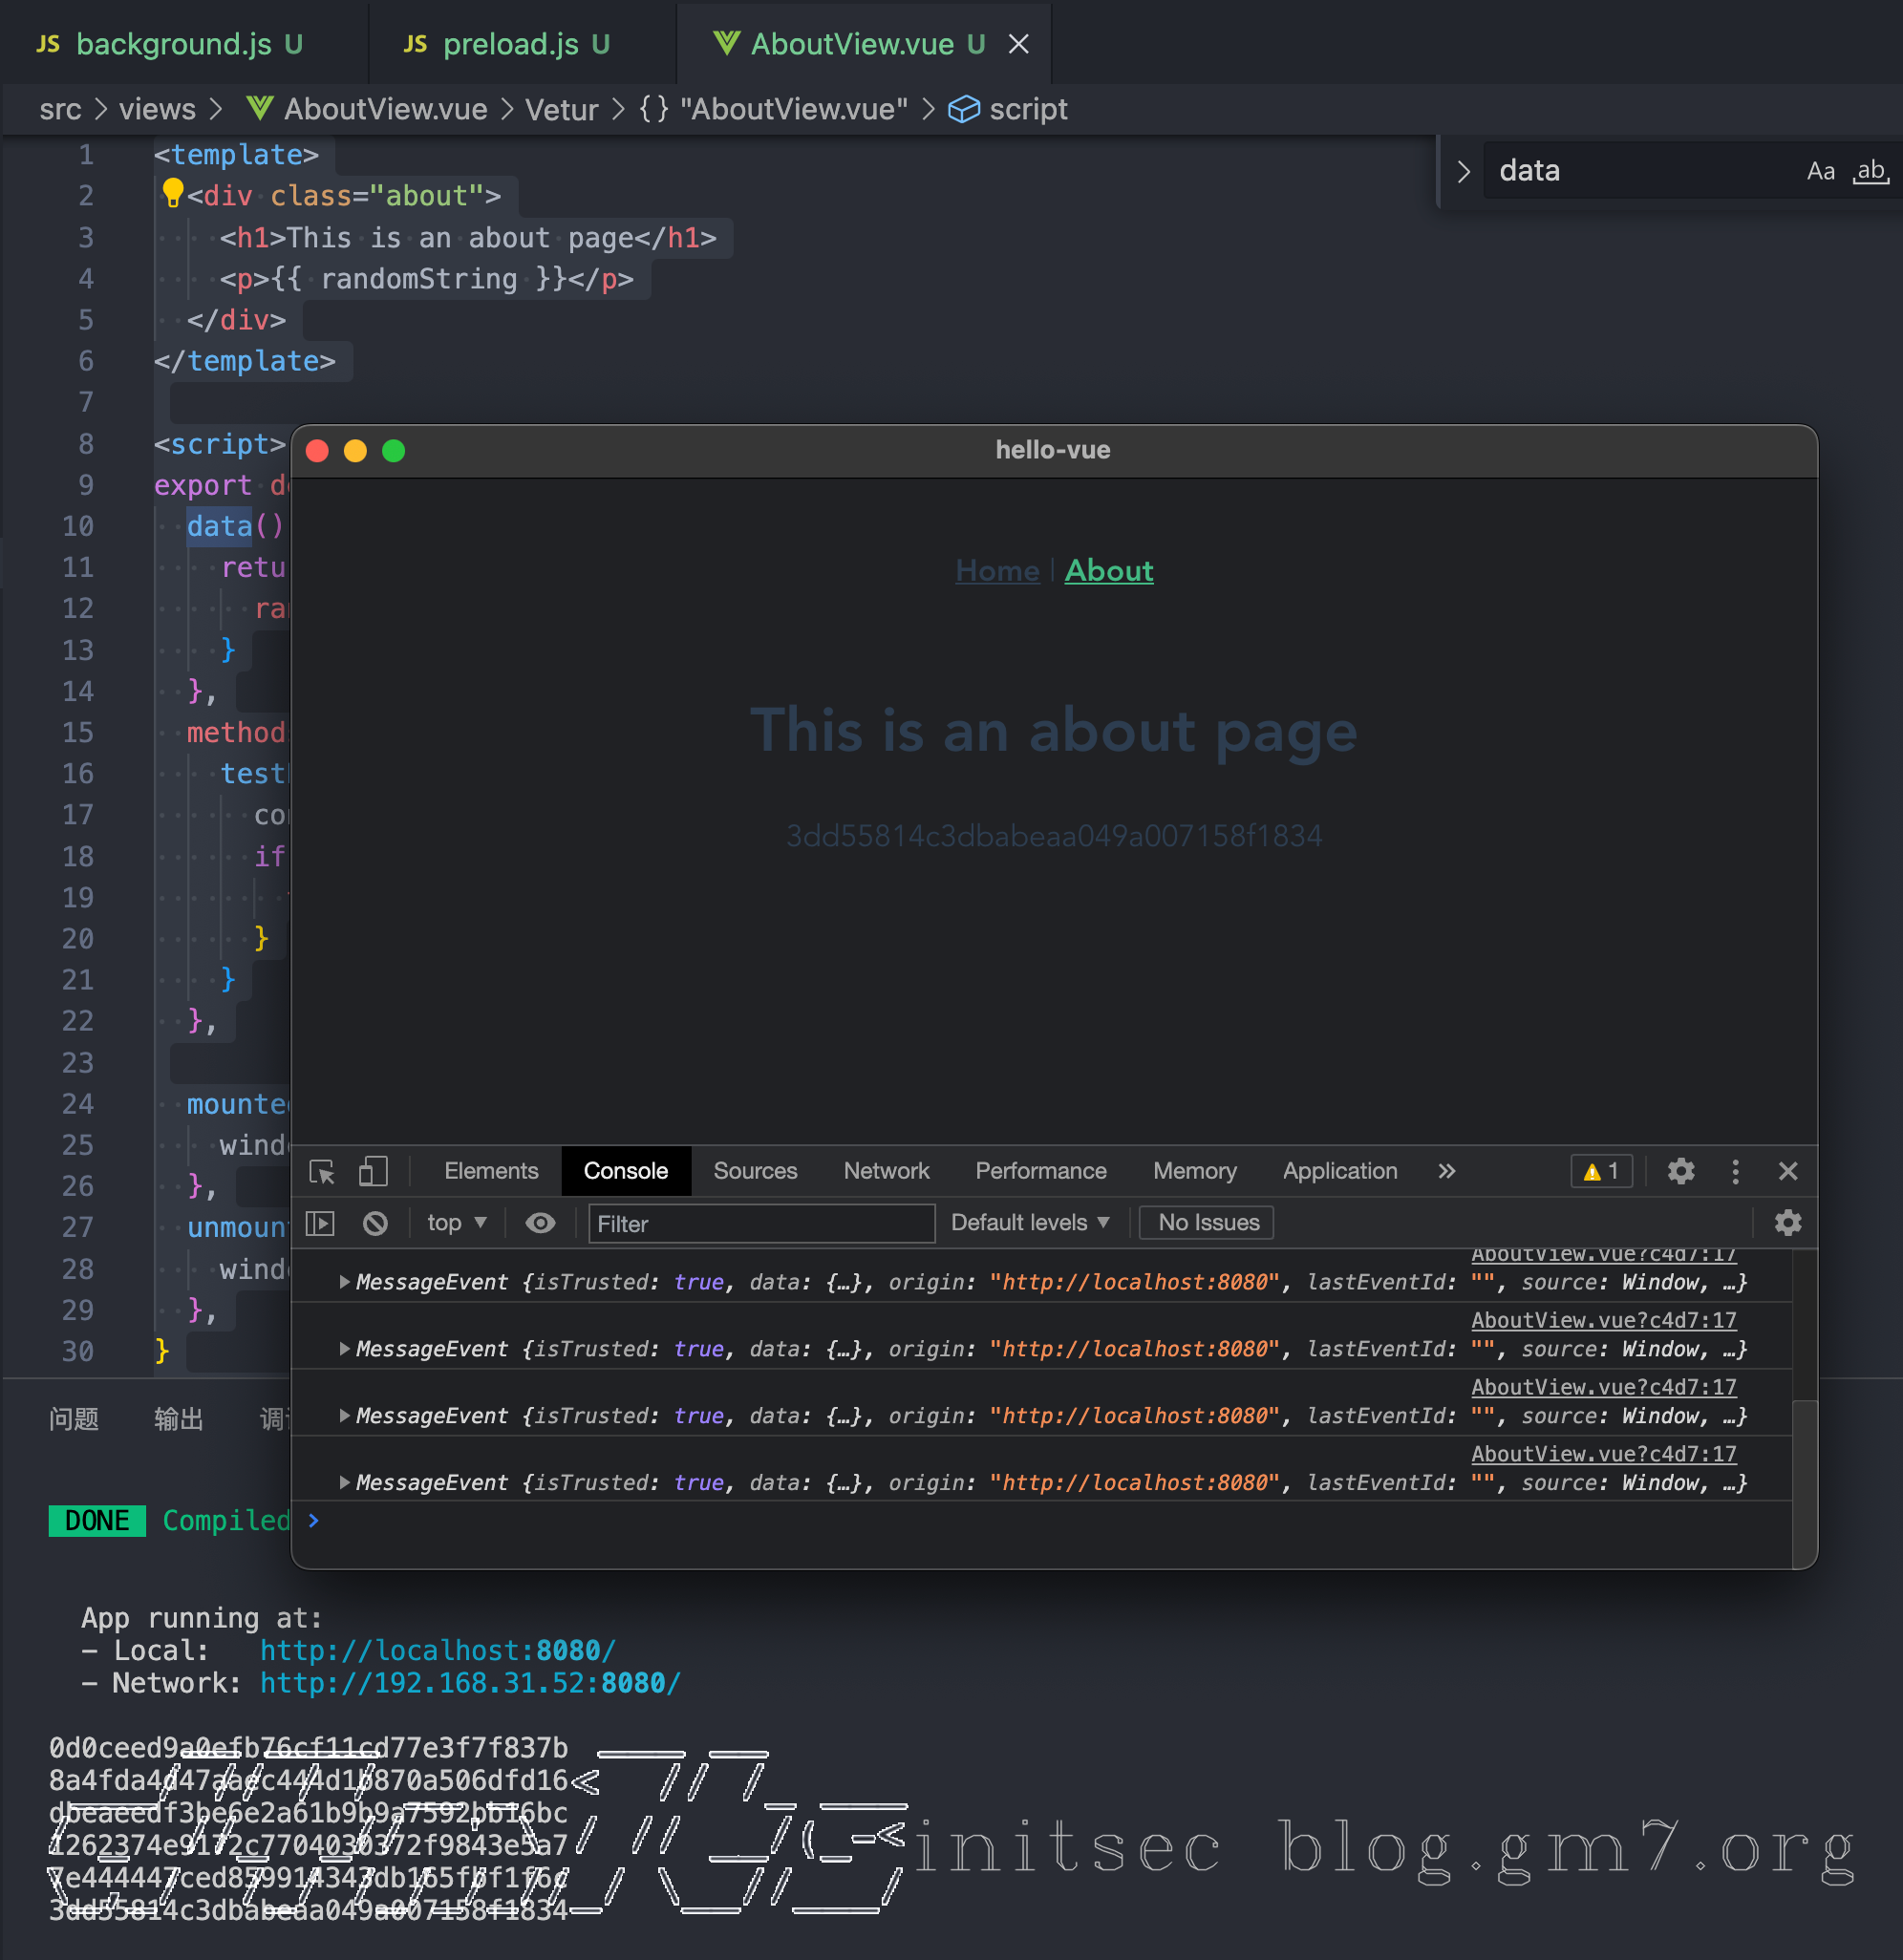The height and width of the screenshot is (1960, 1903).
Task: Click the console Filter input field
Action: [x=760, y=1223]
